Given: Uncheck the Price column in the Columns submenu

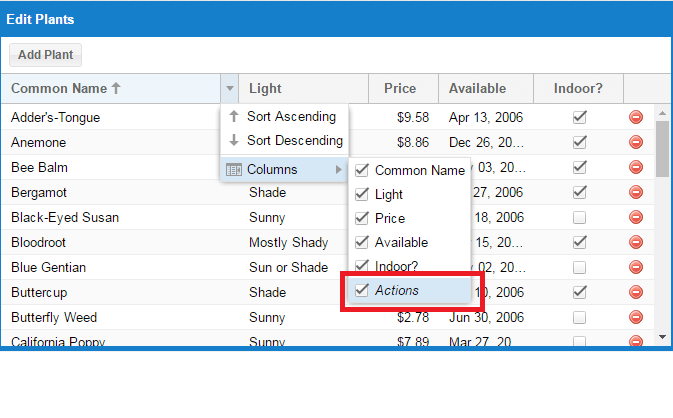Looking at the screenshot, I should [362, 218].
